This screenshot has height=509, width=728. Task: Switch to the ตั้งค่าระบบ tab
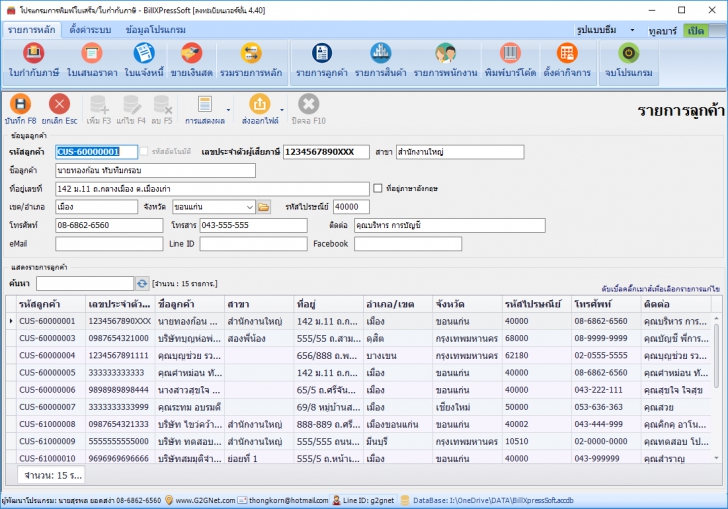tap(91, 30)
